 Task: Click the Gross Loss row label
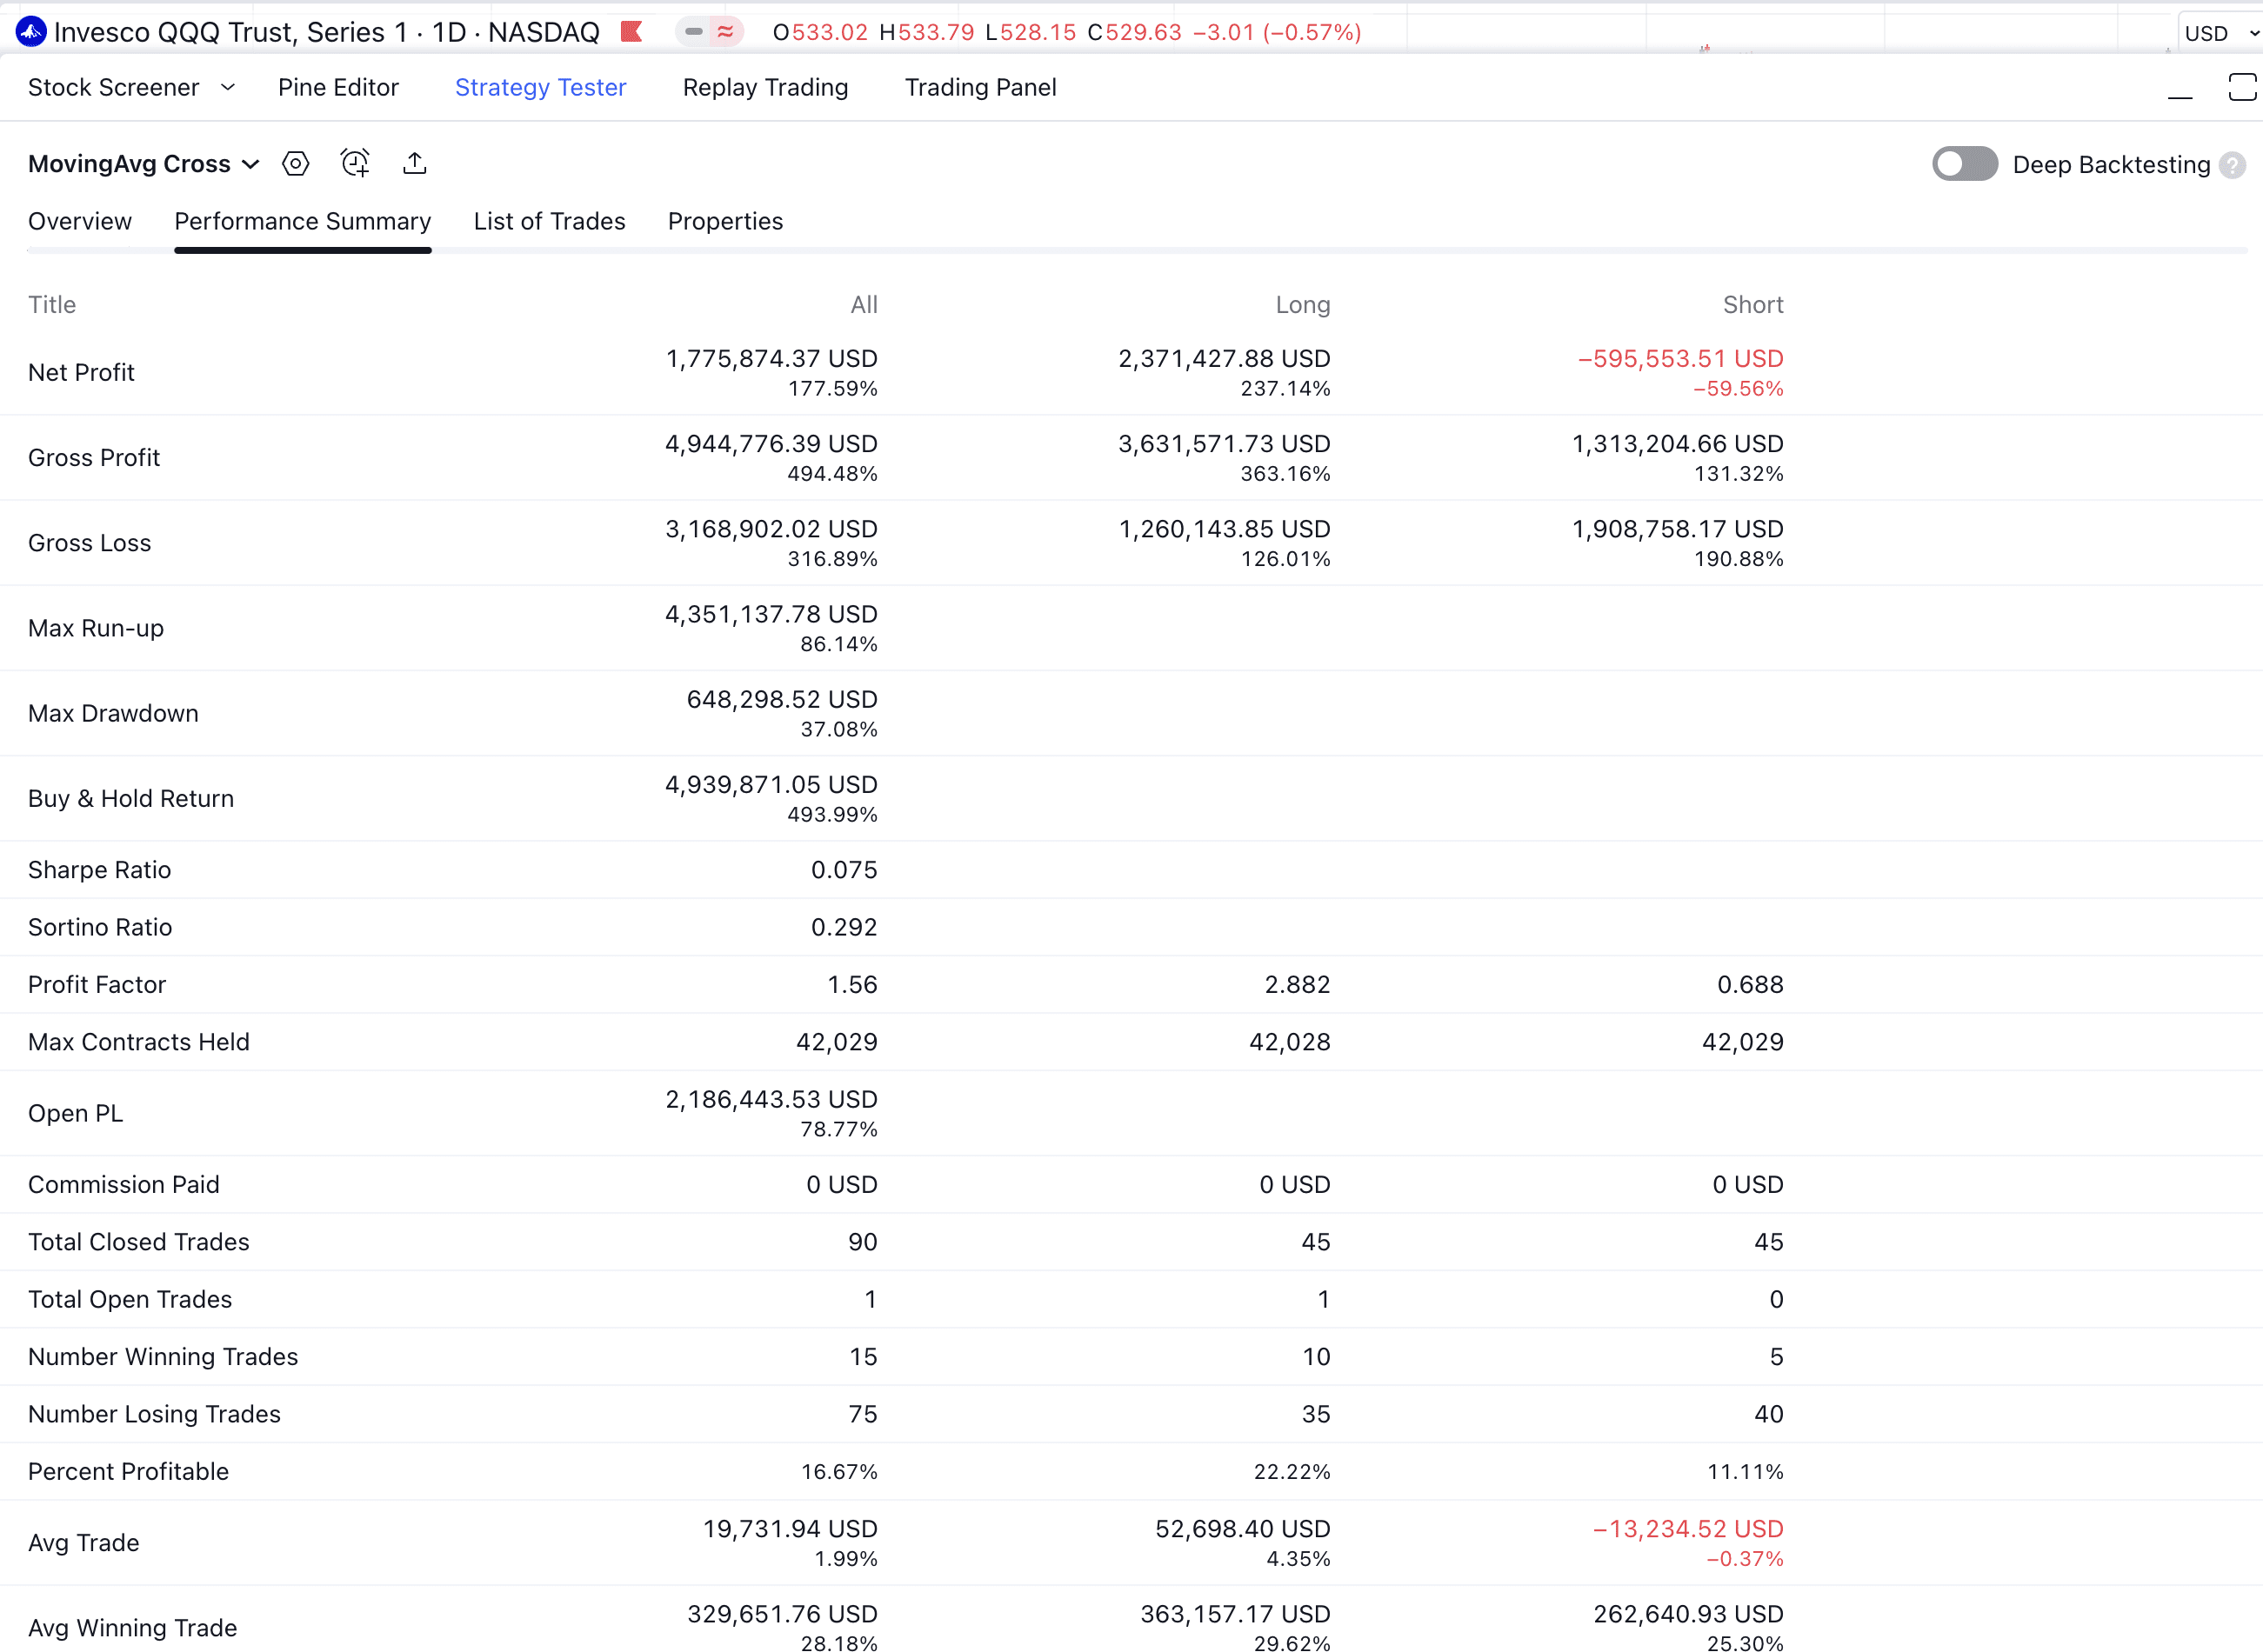(x=90, y=543)
